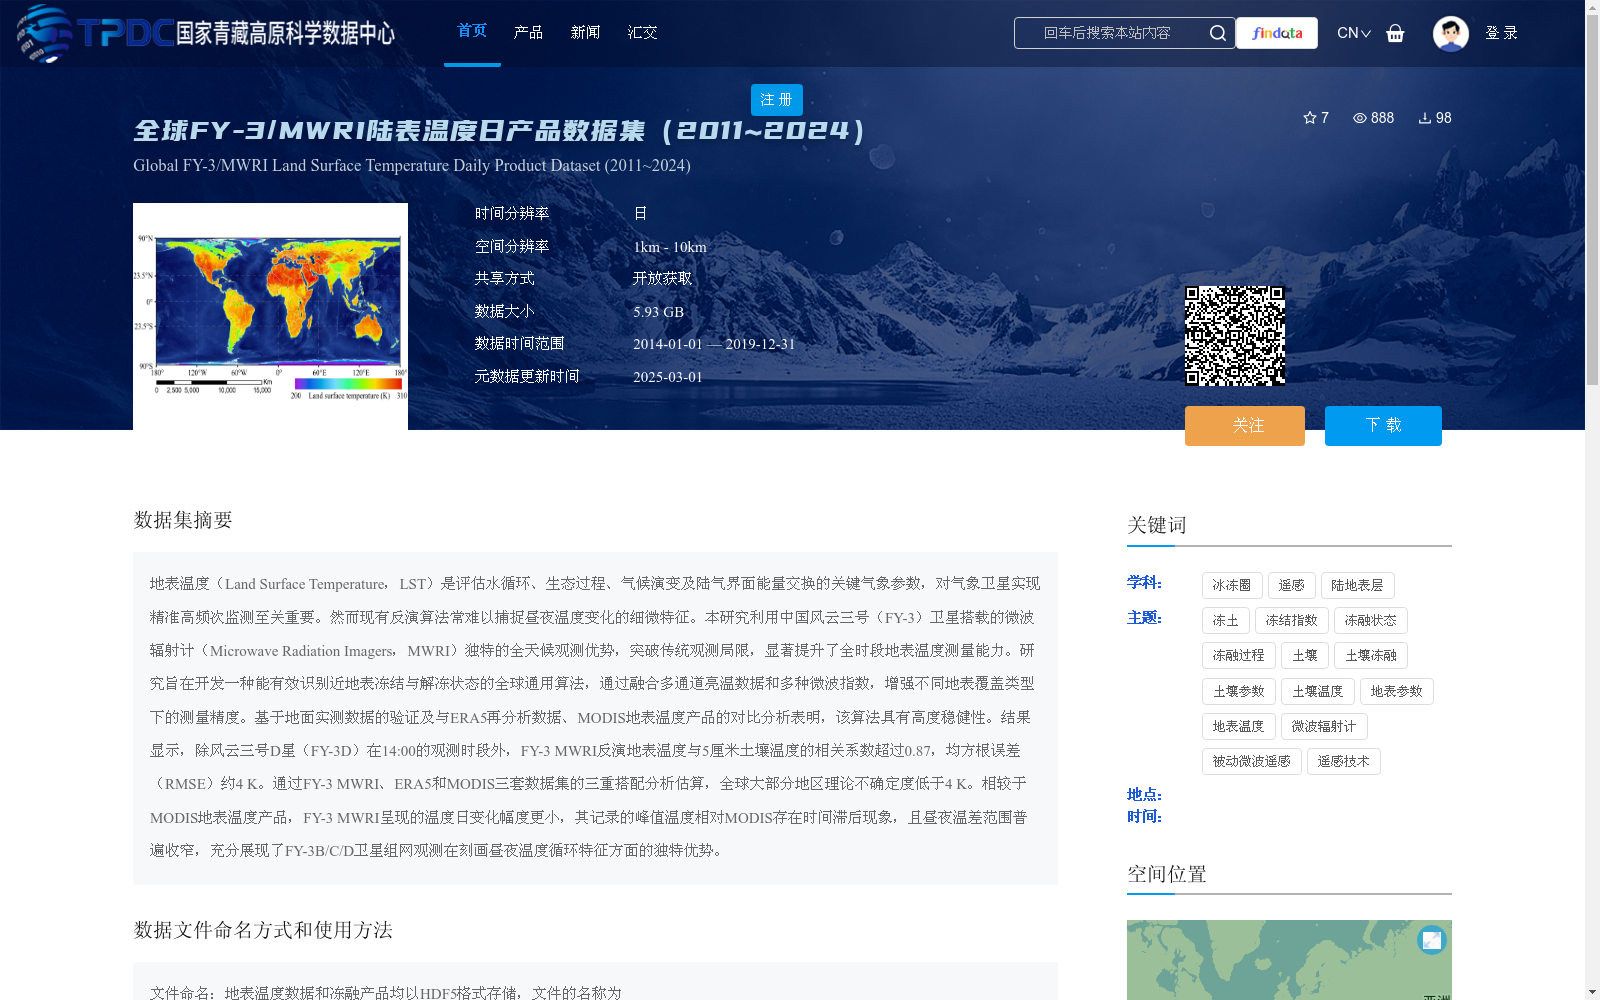
Task: Select the 土壤温度 keyword tag
Action: (1318, 691)
